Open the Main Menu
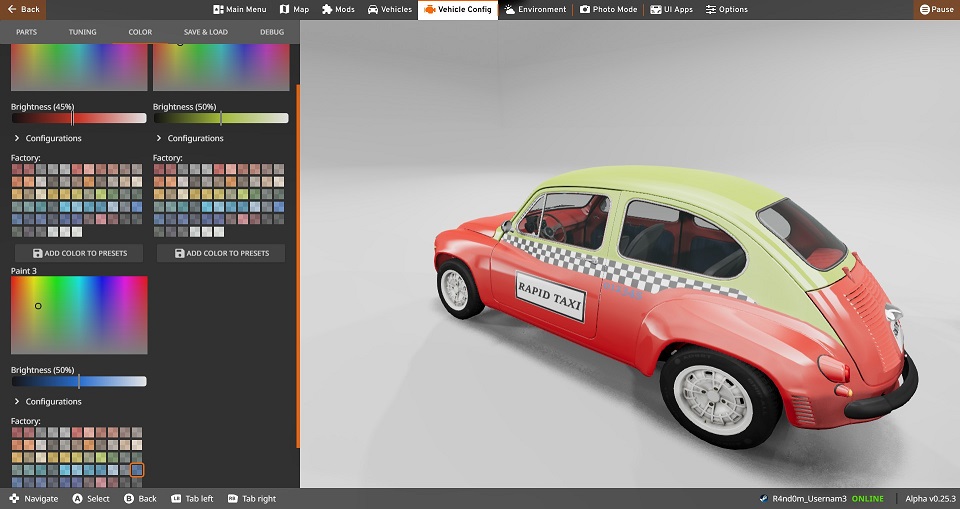 click(240, 10)
